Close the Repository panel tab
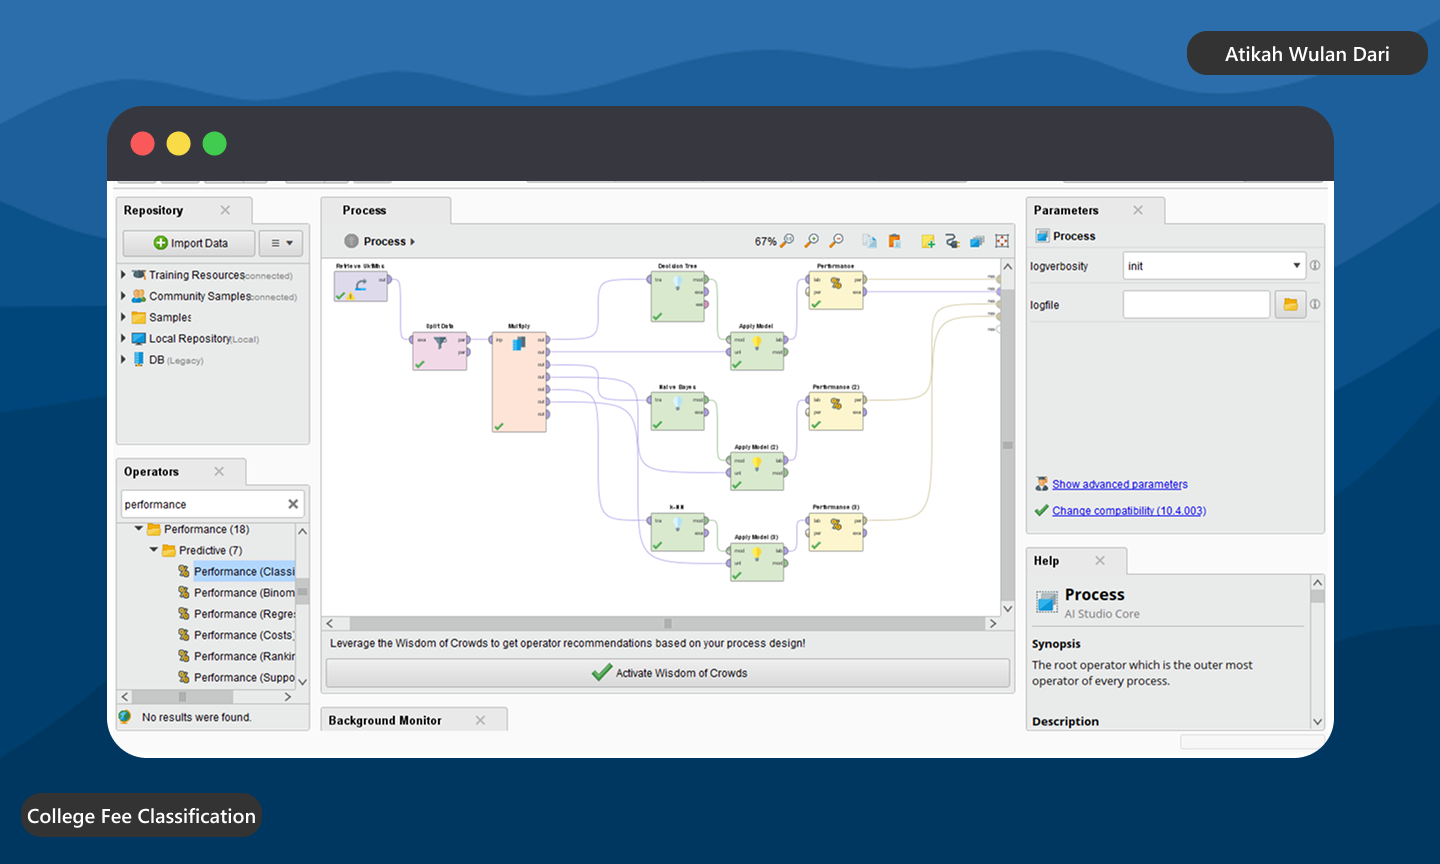 pos(225,210)
